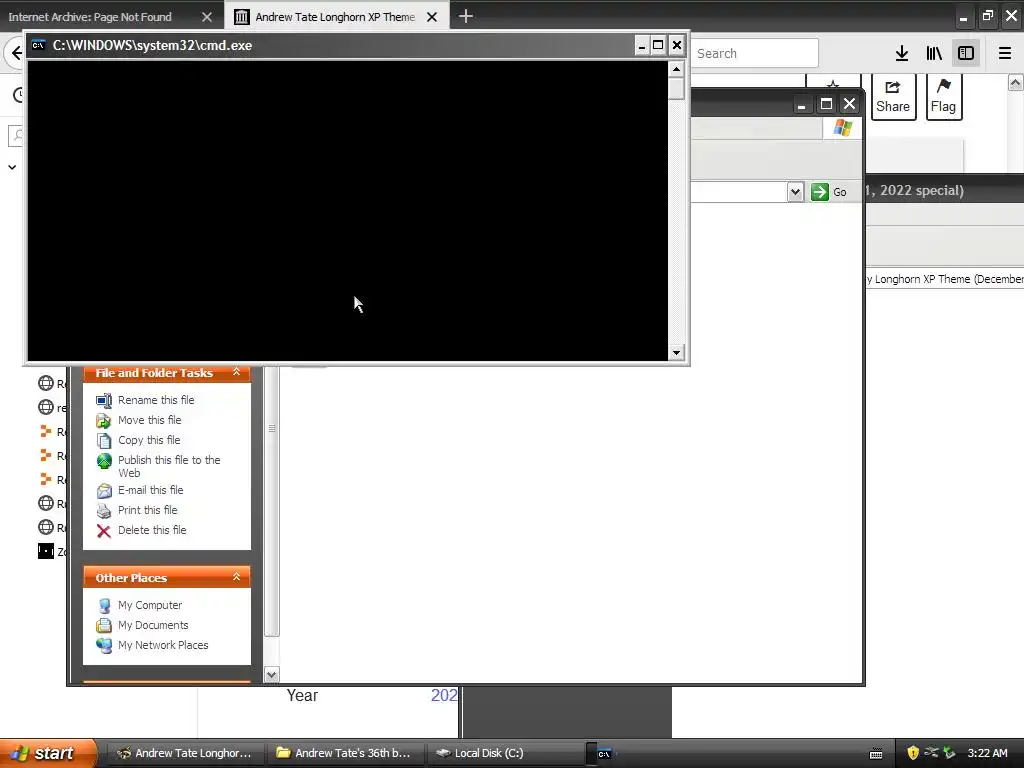Screen dimensions: 1024x768
Task: Collapse the Other Places panel
Action: point(236,577)
